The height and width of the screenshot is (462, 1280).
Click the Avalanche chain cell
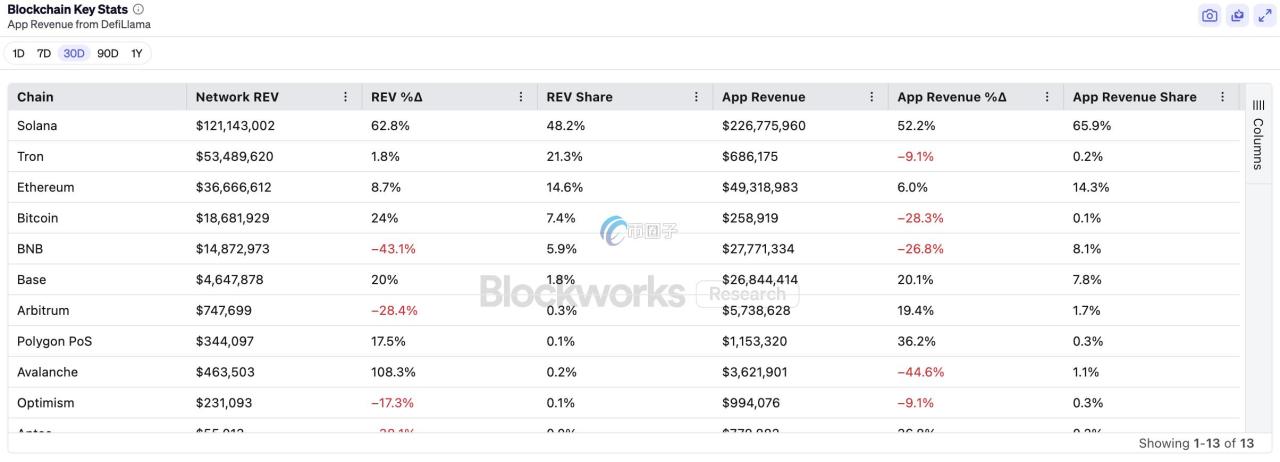click(47, 372)
